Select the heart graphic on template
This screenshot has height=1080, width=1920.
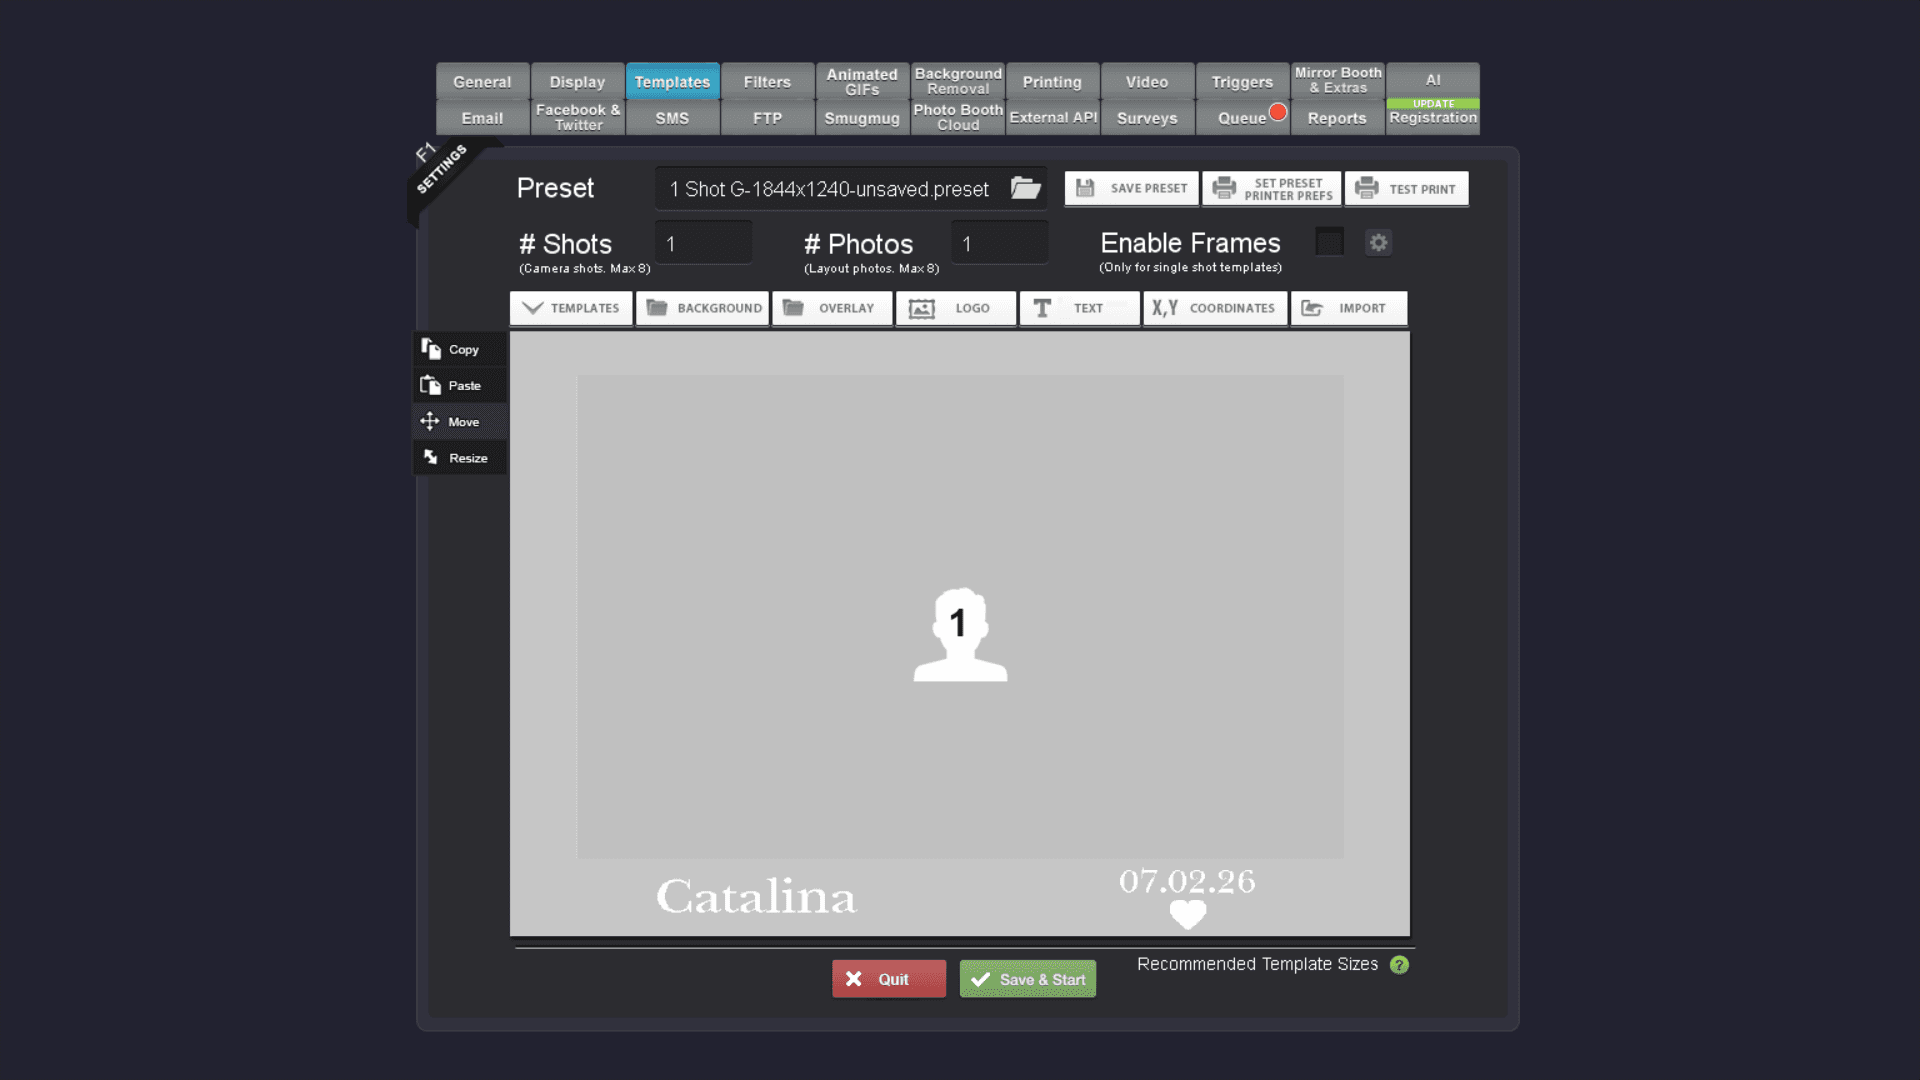click(x=1188, y=914)
